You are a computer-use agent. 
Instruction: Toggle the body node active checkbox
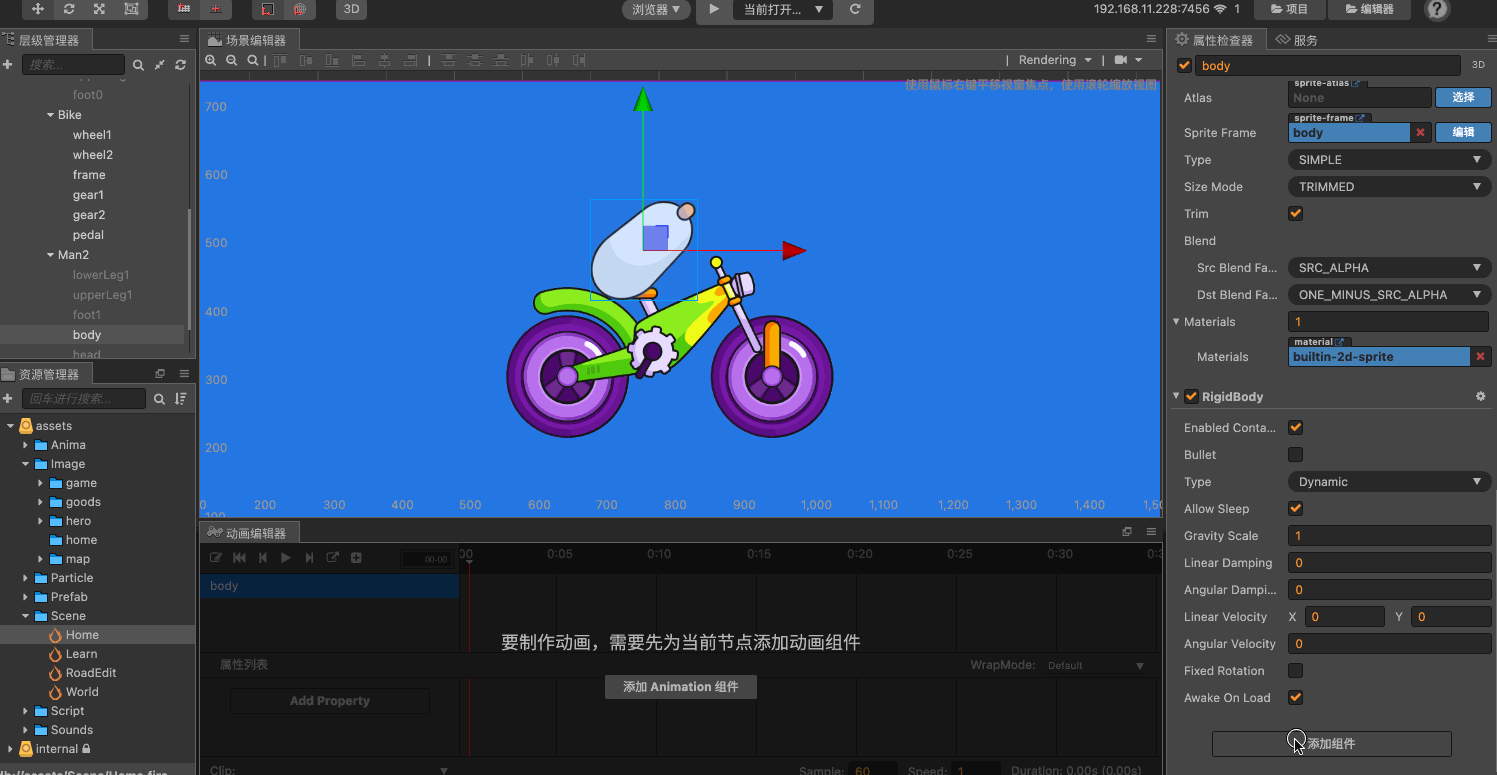coord(1185,66)
